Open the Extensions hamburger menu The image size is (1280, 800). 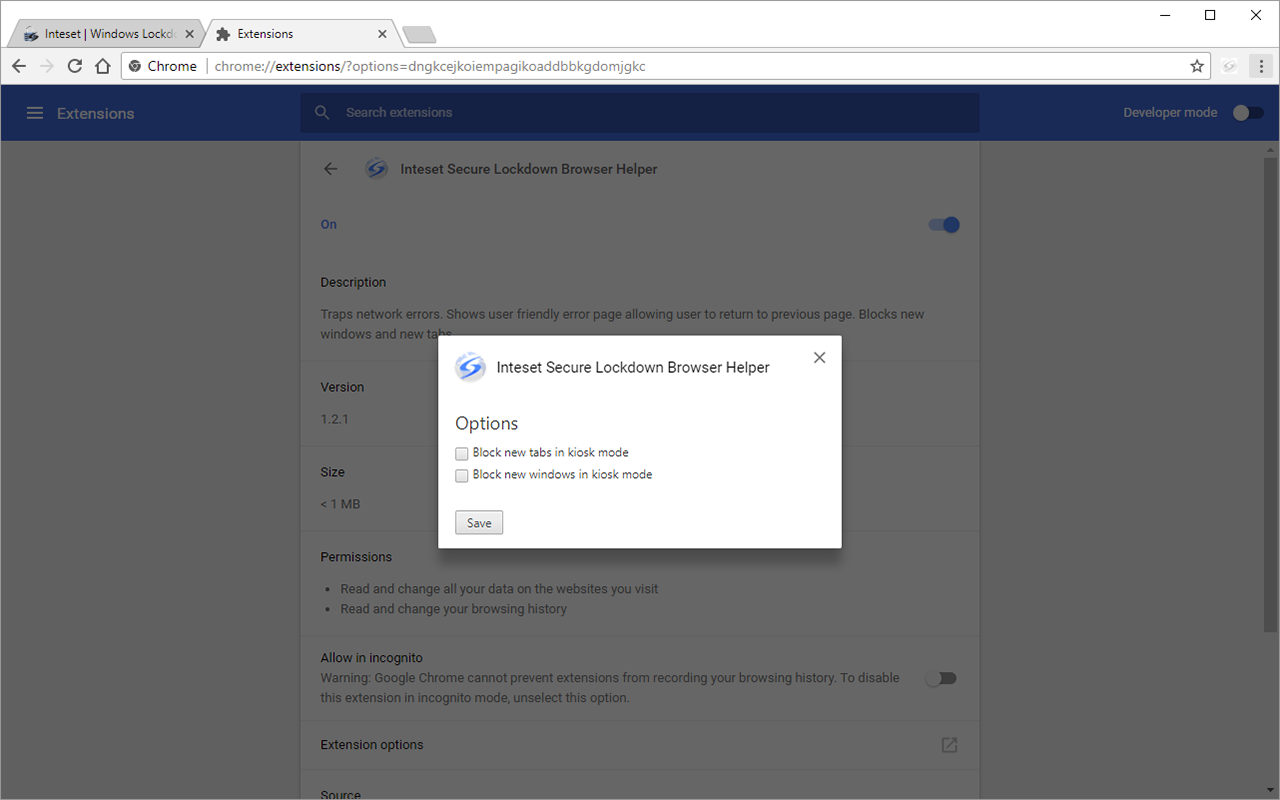point(35,113)
